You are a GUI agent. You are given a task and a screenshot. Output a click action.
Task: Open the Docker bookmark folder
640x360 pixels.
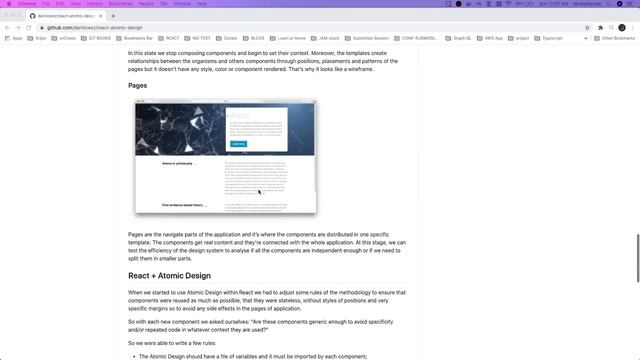[227, 38]
